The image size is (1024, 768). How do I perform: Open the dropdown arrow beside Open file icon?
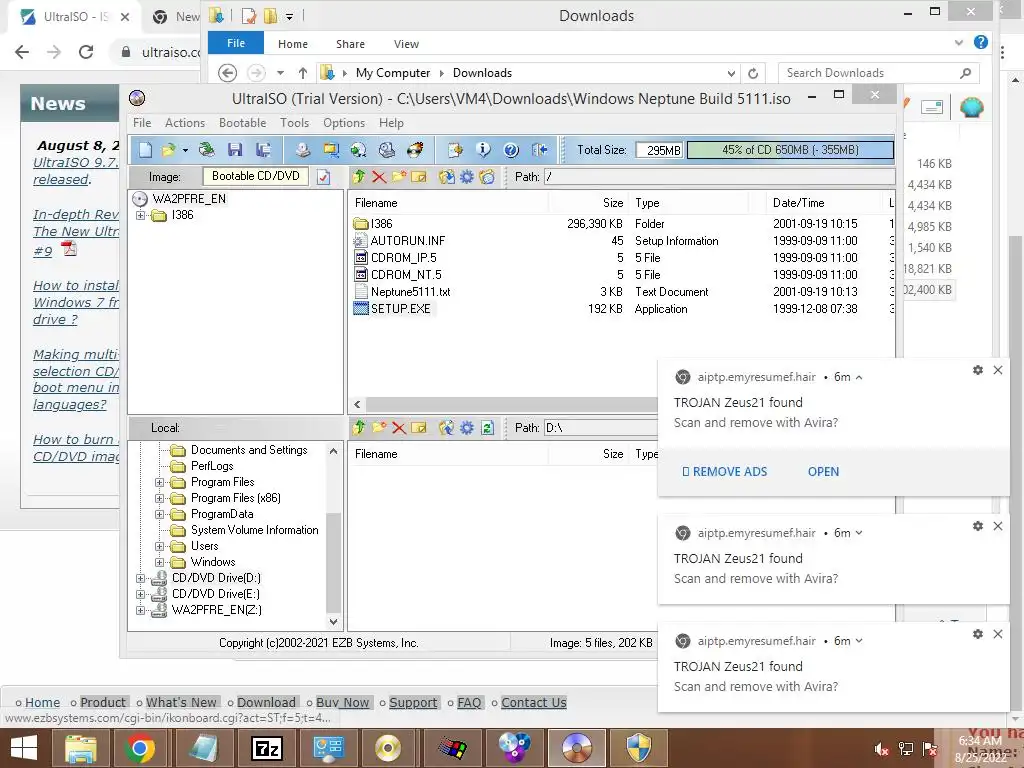[185, 150]
